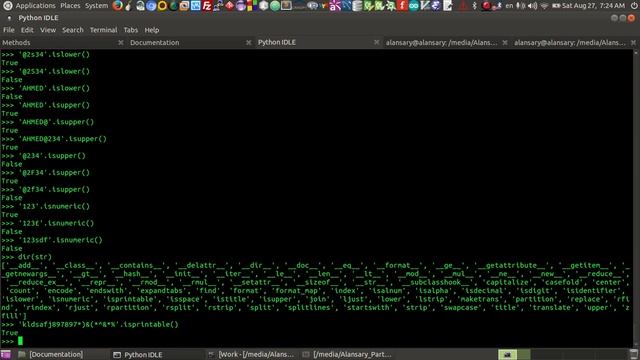Open the volume control indicator

point(532,6)
